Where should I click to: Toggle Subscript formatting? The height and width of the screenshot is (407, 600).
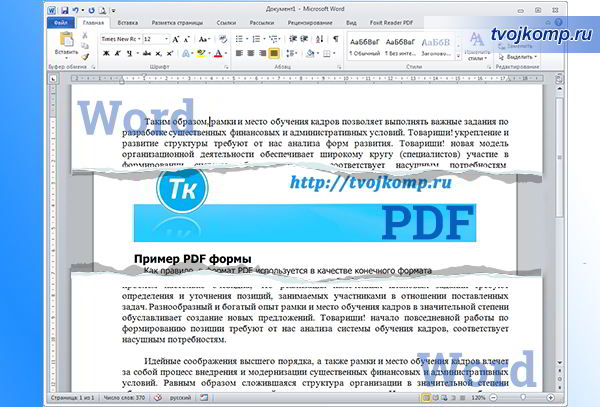[158, 53]
